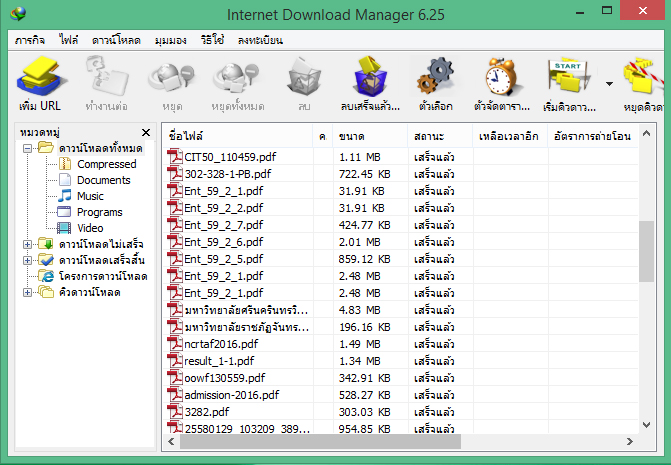Select the Programs category icon
Viewport: 671px width, 465px height.
[64, 212]
